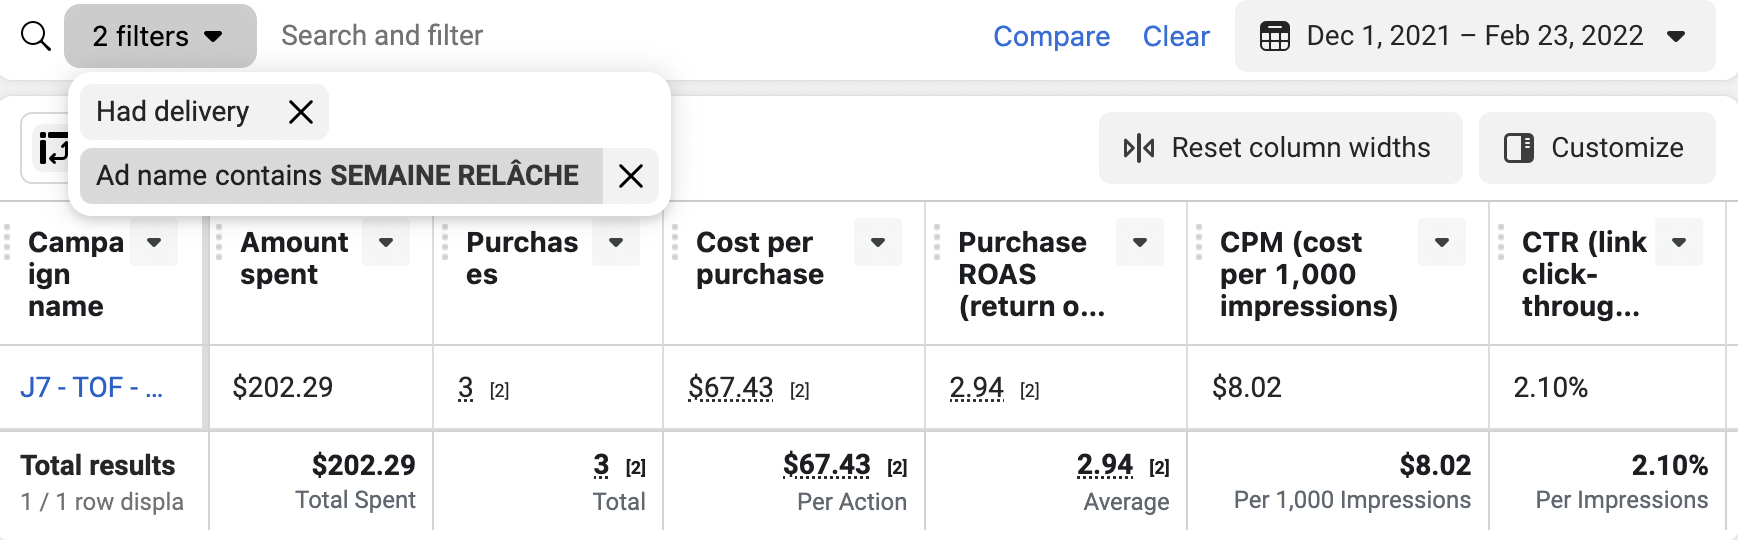
Task: Remove the Had delivery filter
Action: pos(300,112)
